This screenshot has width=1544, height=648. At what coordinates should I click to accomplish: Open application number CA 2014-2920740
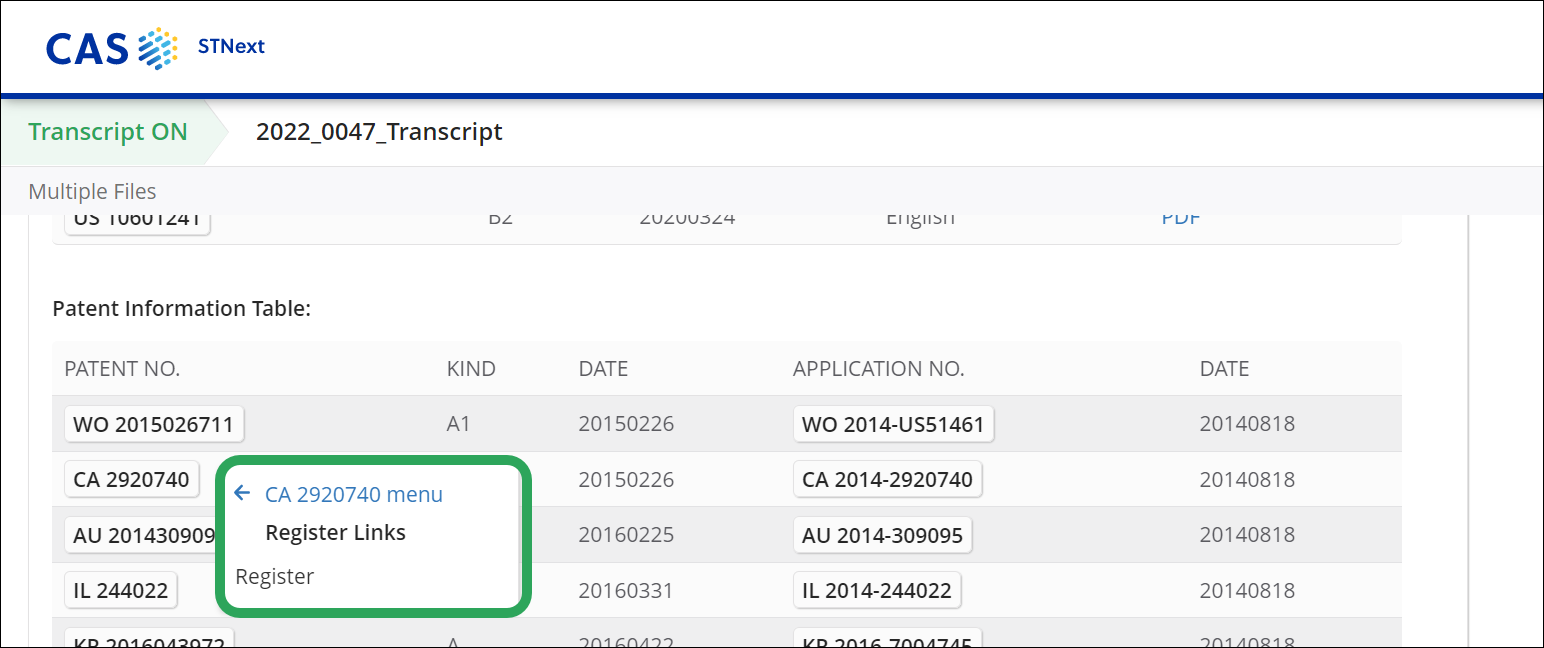point(886,480)
